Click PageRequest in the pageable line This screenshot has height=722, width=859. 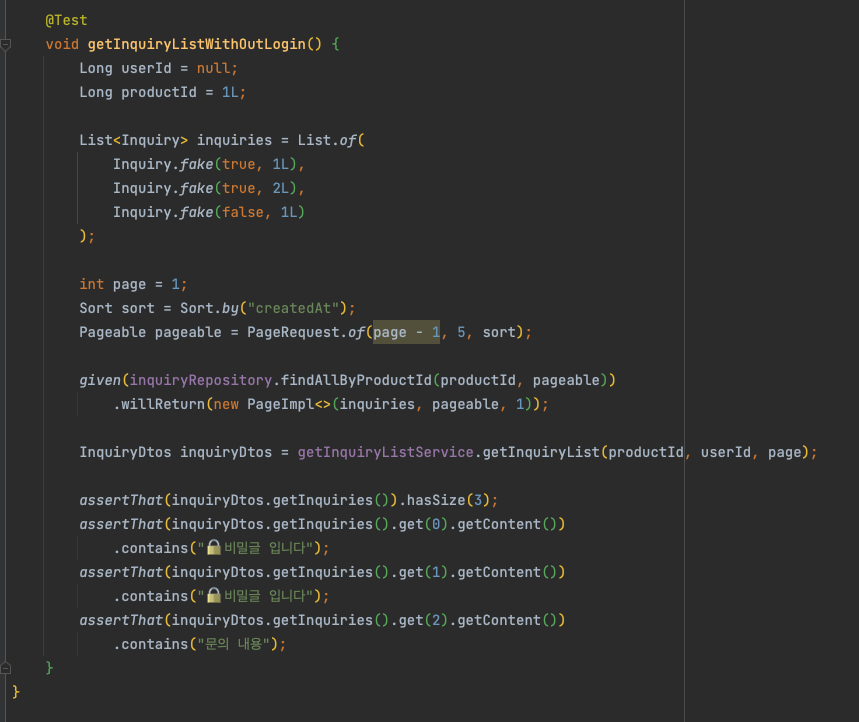coord(293,333)
